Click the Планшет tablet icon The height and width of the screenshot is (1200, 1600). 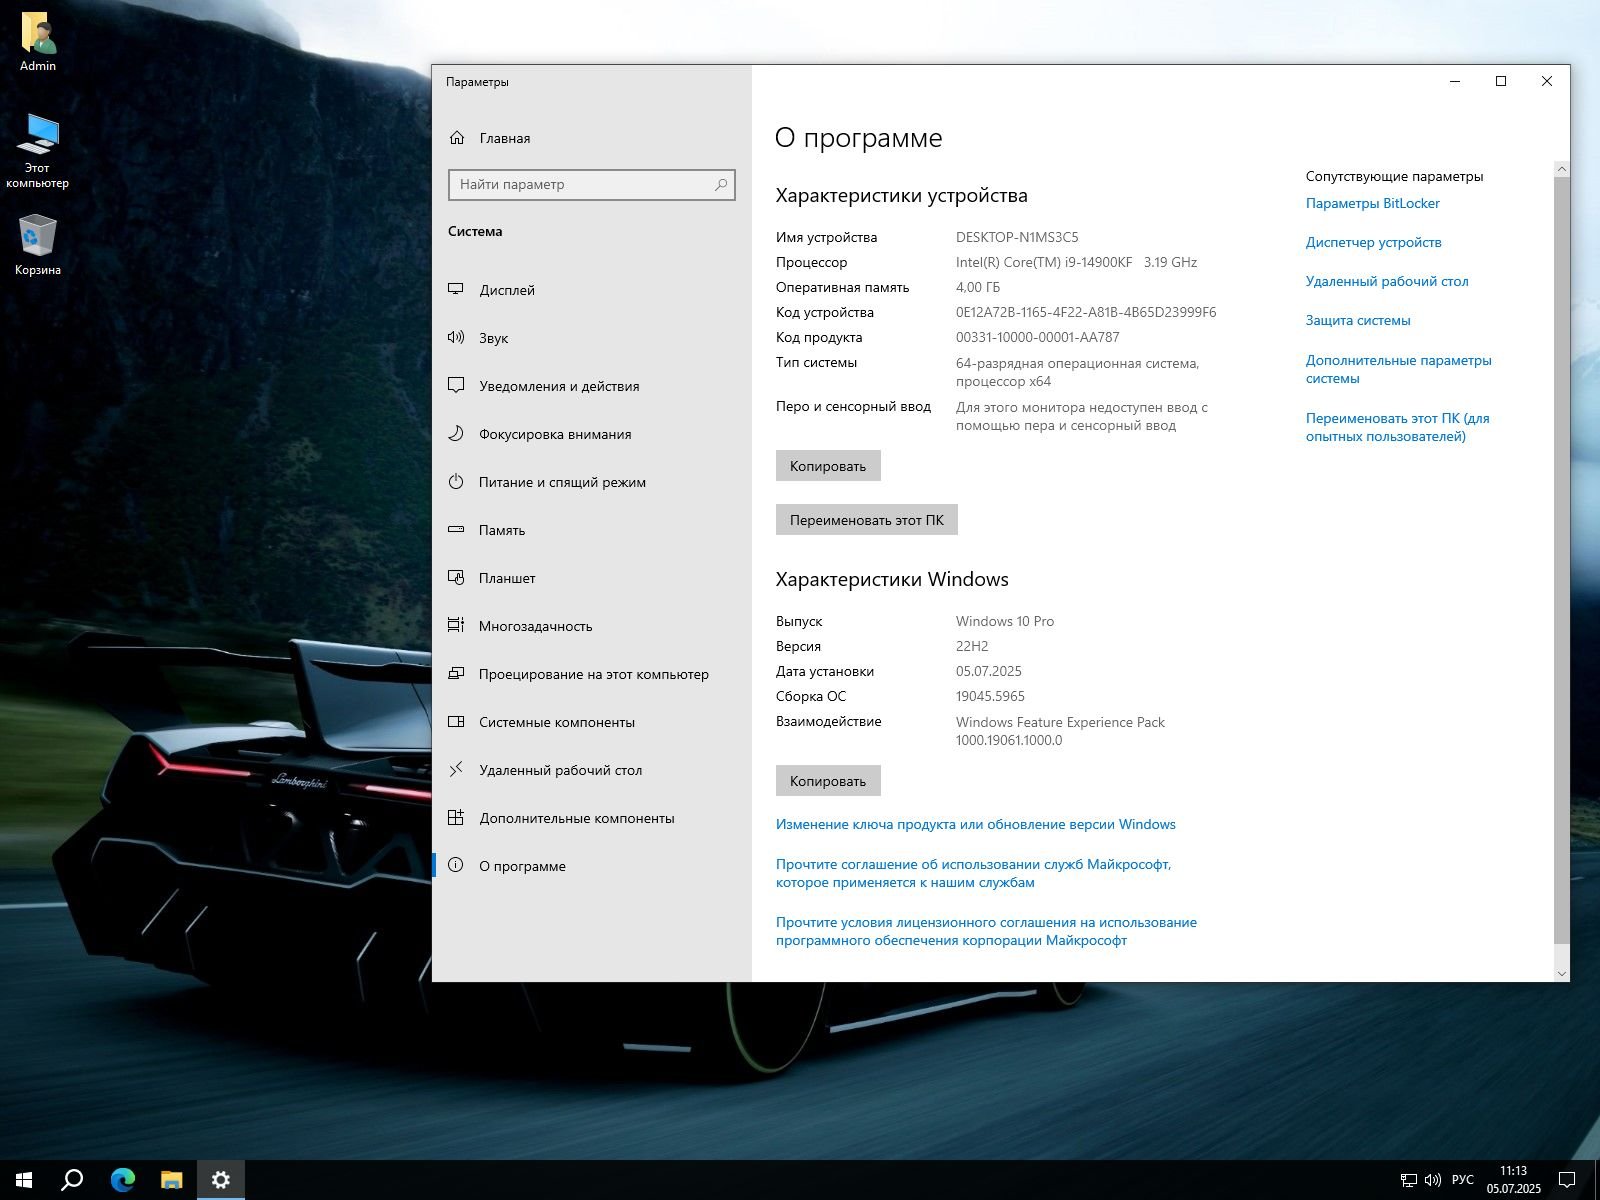point(456,578)
